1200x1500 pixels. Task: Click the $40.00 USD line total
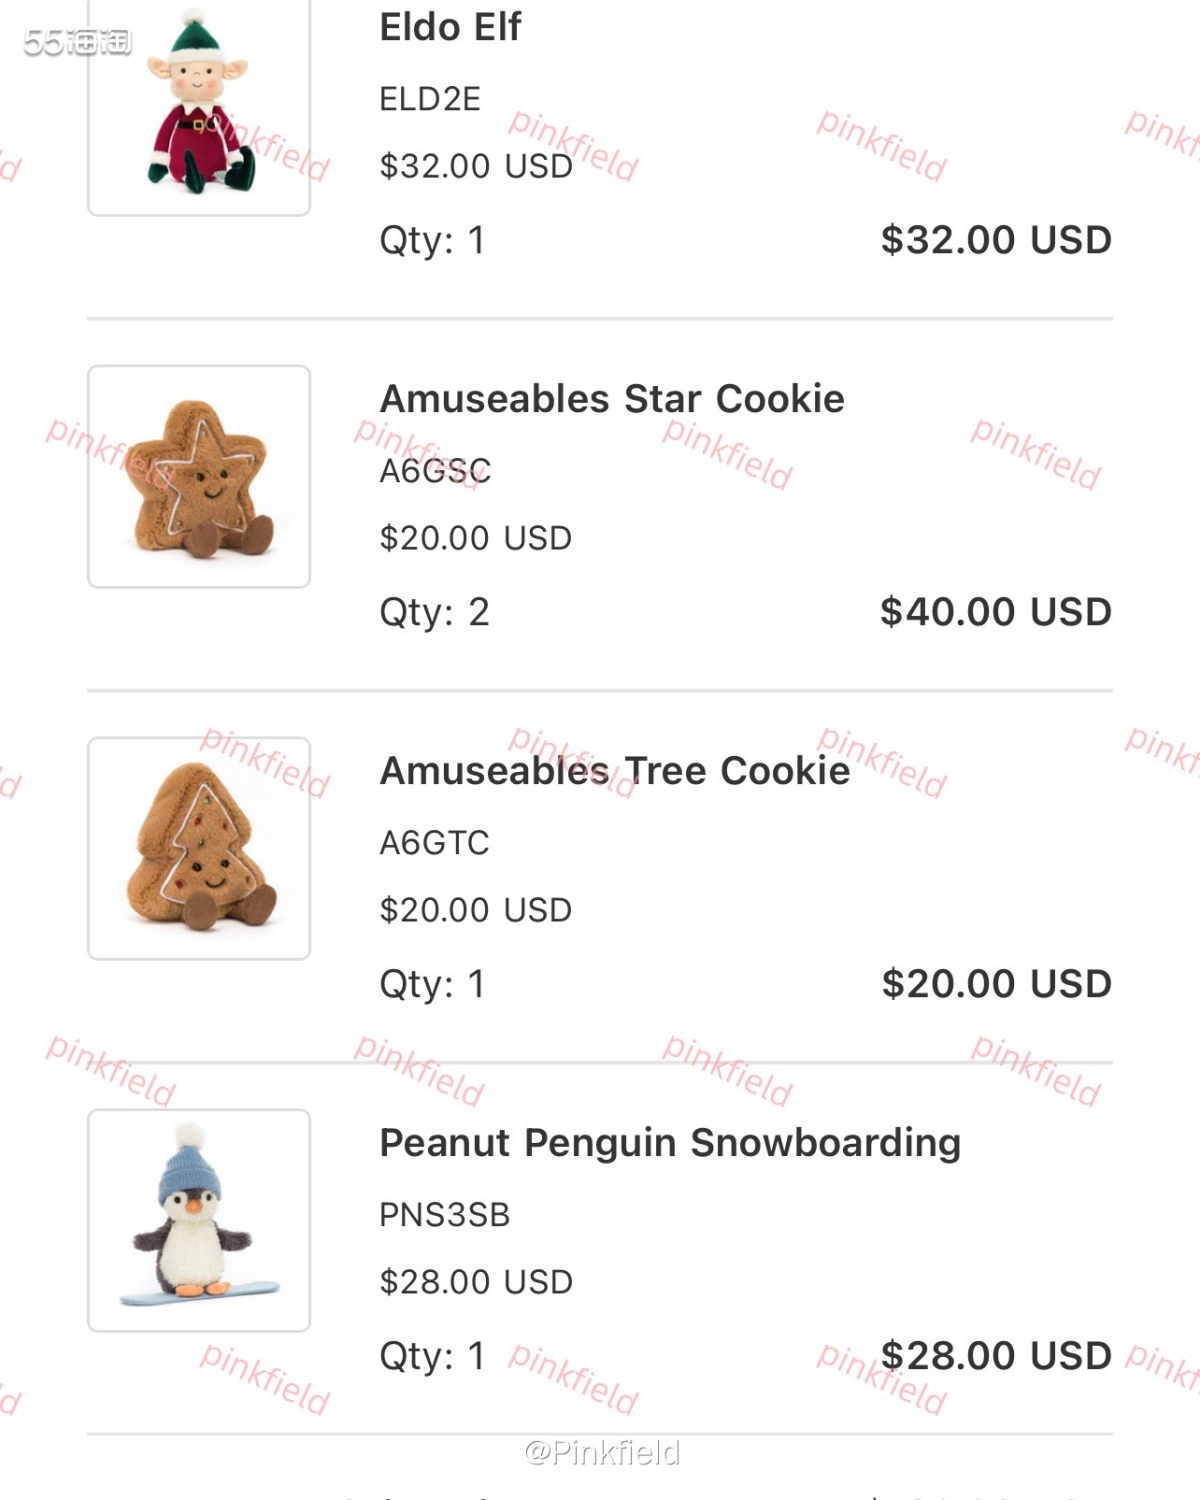(996, 612)
